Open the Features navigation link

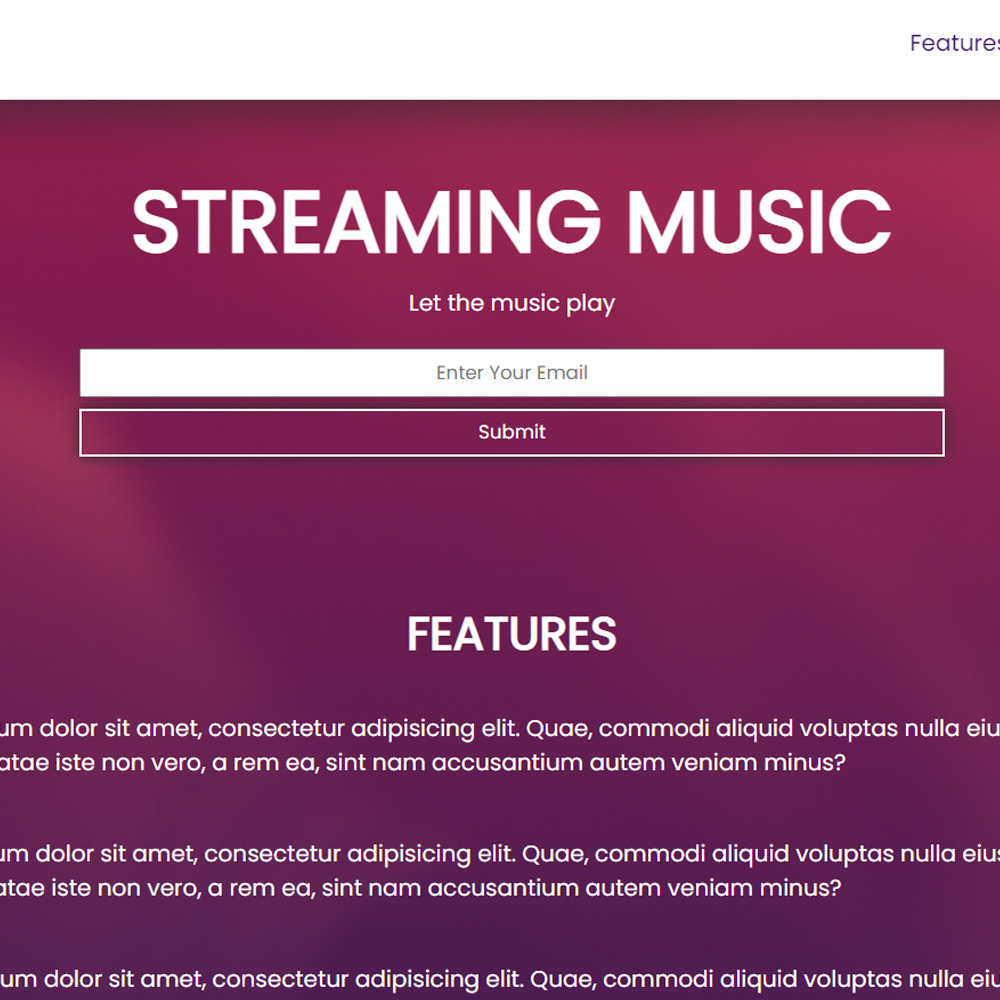955,43
